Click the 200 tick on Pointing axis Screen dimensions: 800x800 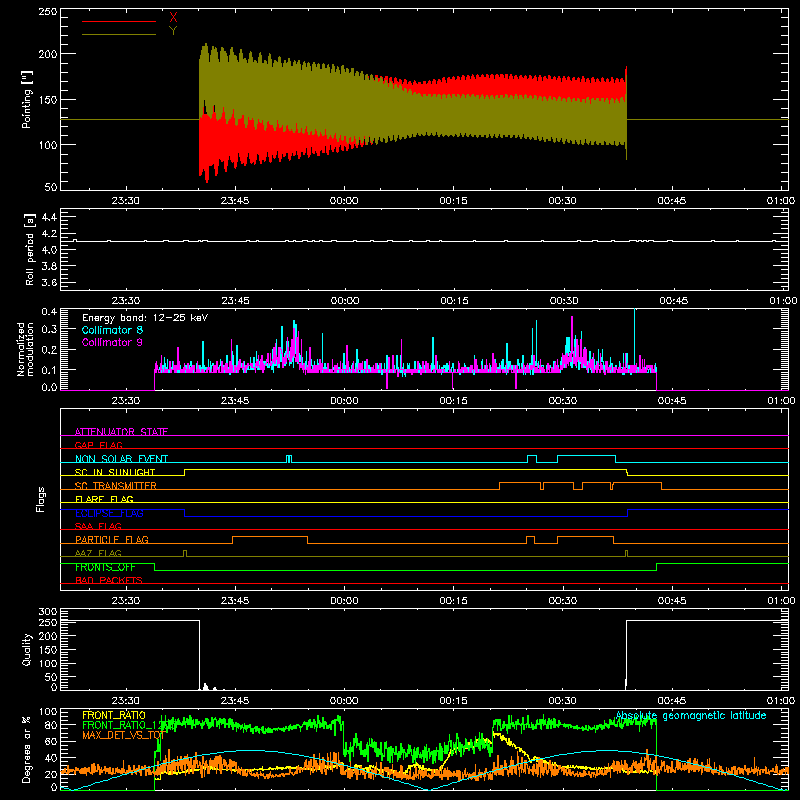click(x=47, y=54)
